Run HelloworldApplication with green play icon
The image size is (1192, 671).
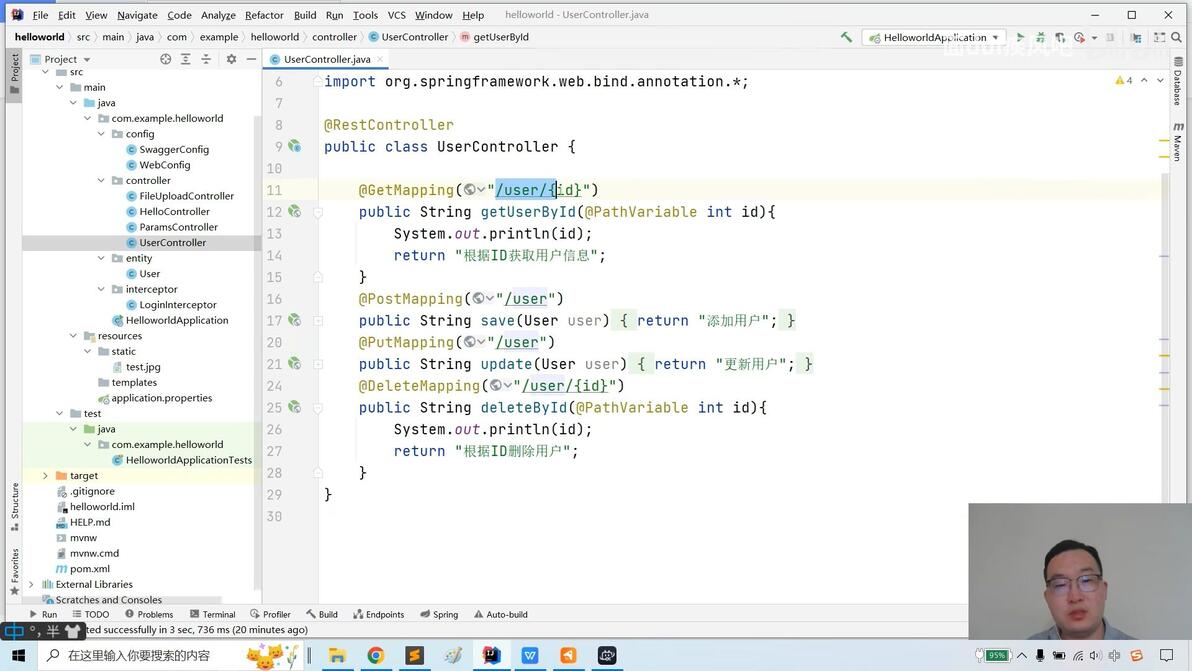tap(1020, 36)
